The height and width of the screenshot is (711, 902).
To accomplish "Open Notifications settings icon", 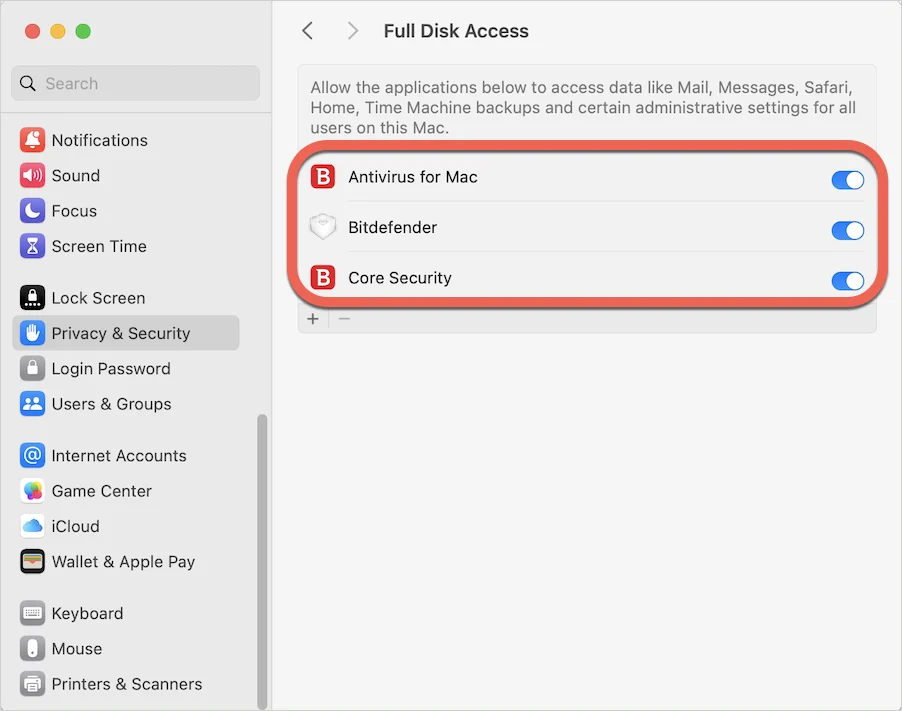I will [32, 140].
